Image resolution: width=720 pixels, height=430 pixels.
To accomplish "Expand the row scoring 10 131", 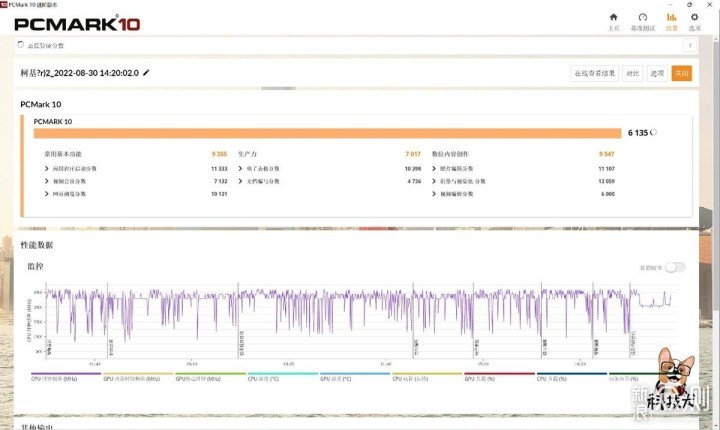I will click(x=46, y=194).
